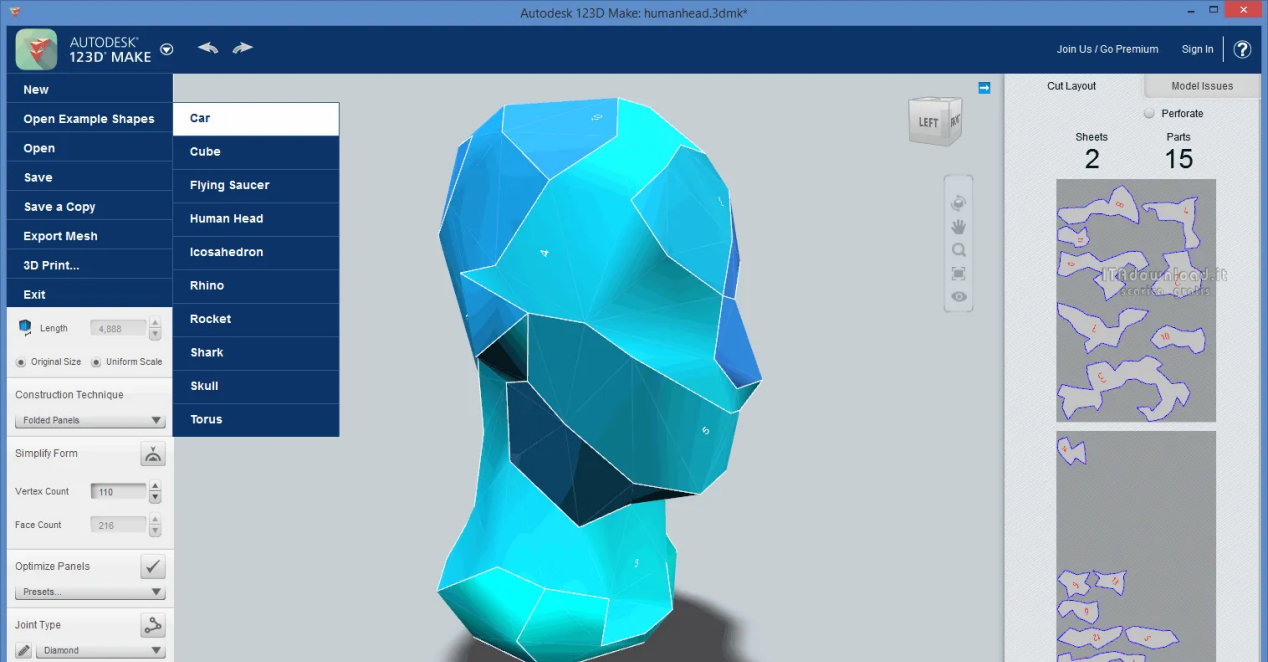Viewport: 1268px width, 662px height.
Task: Switch to the Model Issues tab
Action: click(x=1202, y=86)
